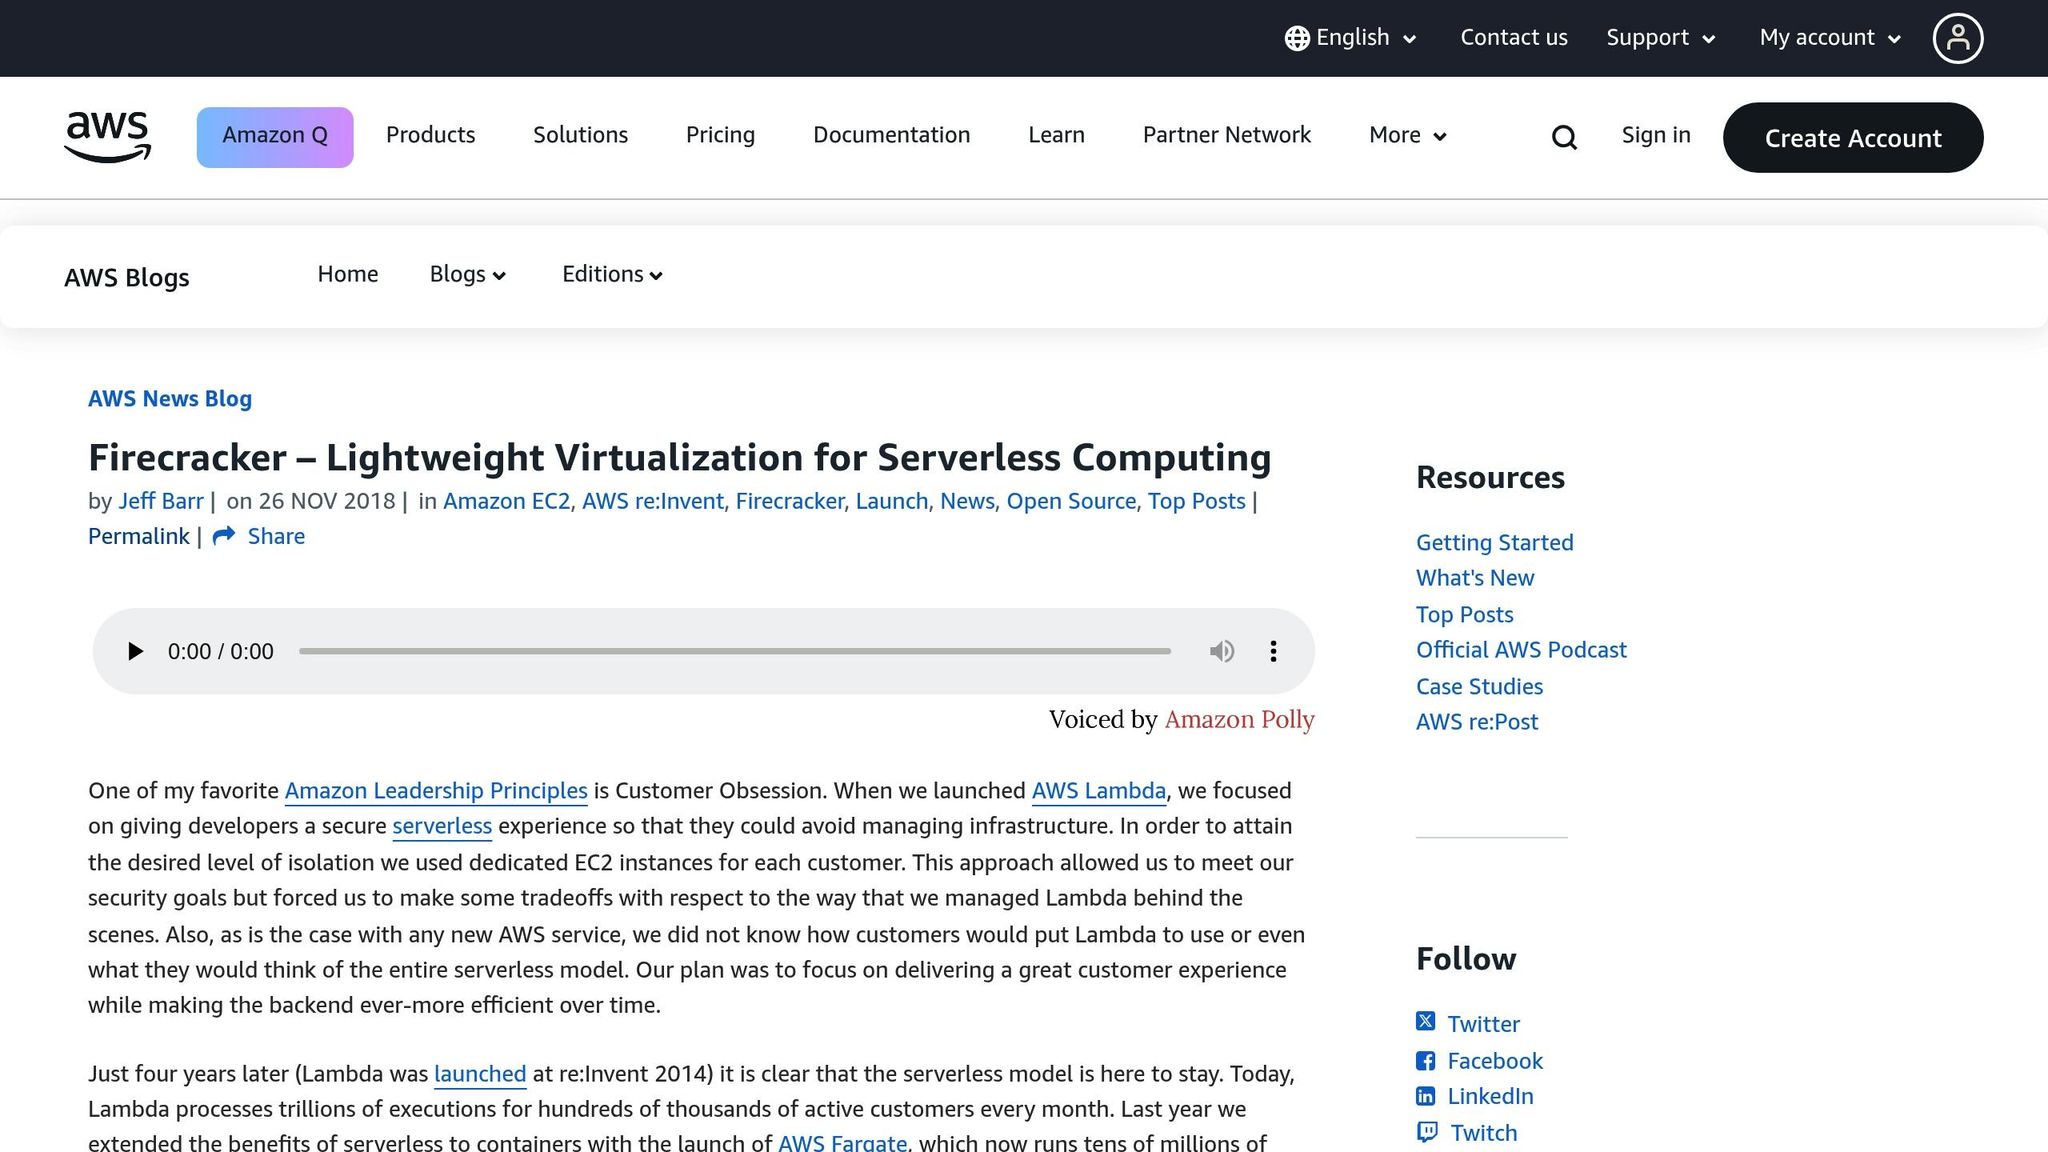Click the globe language icon
This screenshot has height=1152, width=2048.
(1297, 38)
